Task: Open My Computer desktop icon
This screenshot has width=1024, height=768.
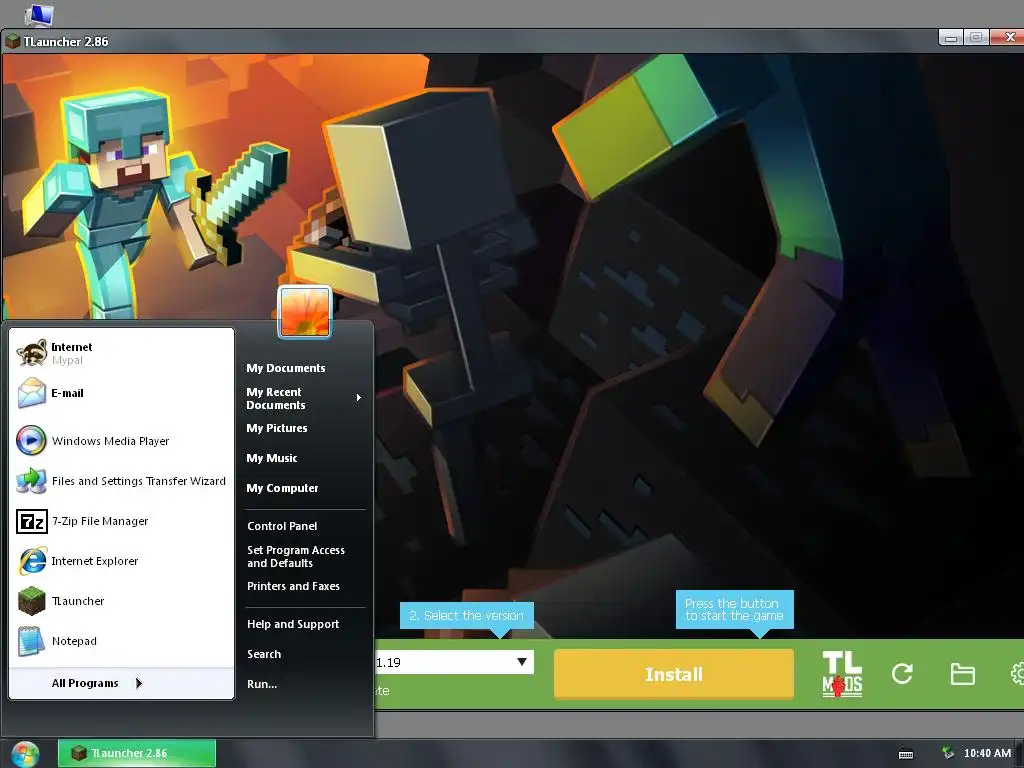Action: point(38,14)
